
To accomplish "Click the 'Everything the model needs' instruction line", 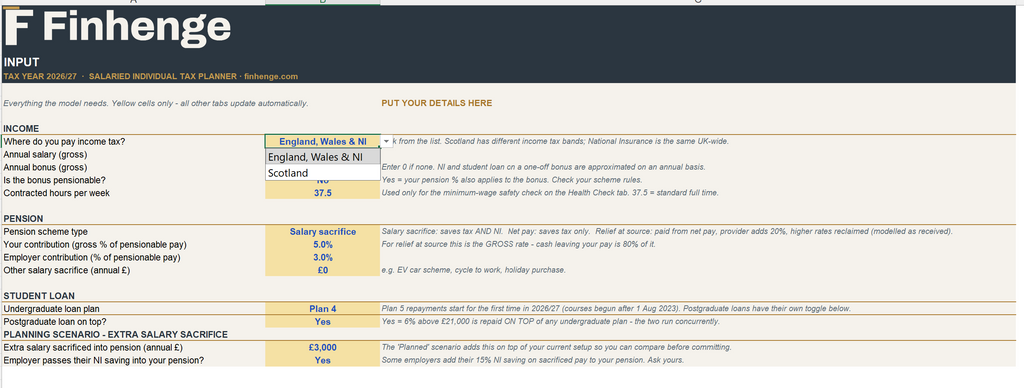I will coord(155,103).
